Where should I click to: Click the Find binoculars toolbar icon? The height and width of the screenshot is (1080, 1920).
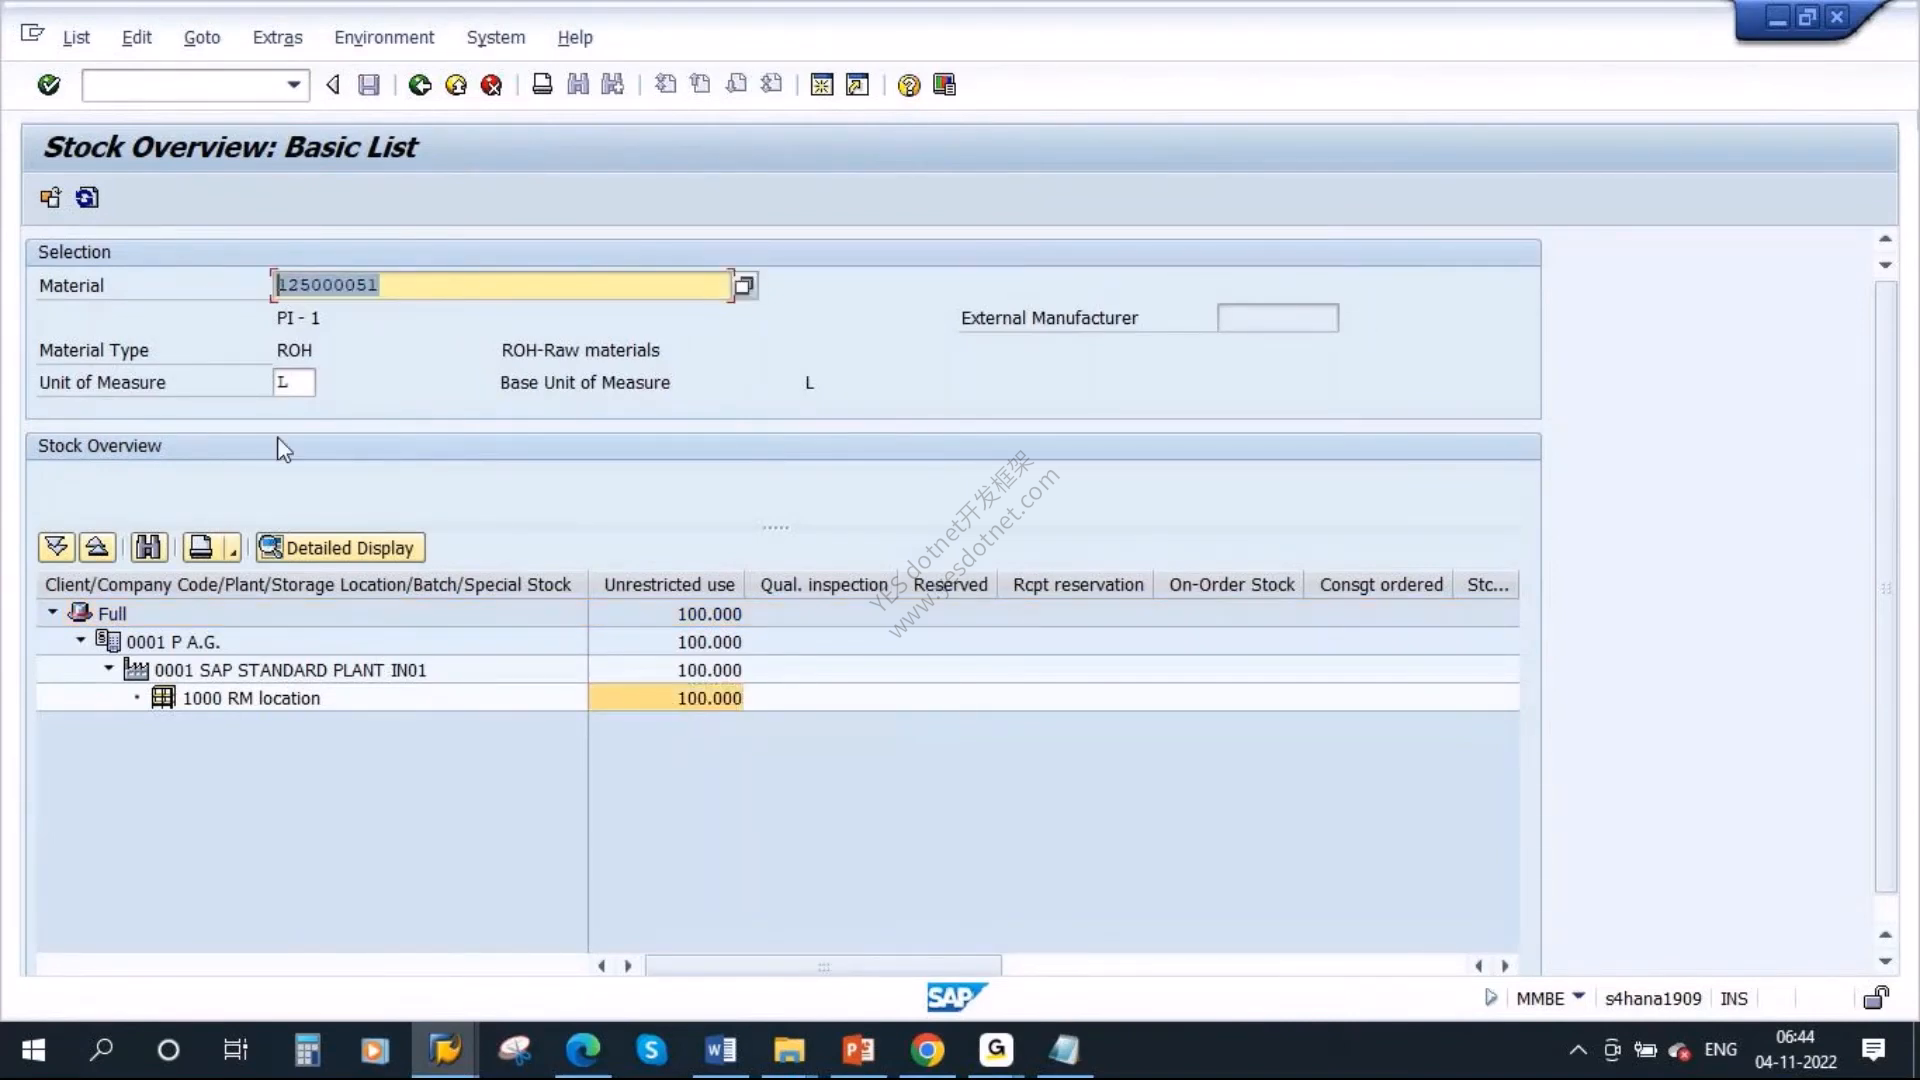click(578, 85)
